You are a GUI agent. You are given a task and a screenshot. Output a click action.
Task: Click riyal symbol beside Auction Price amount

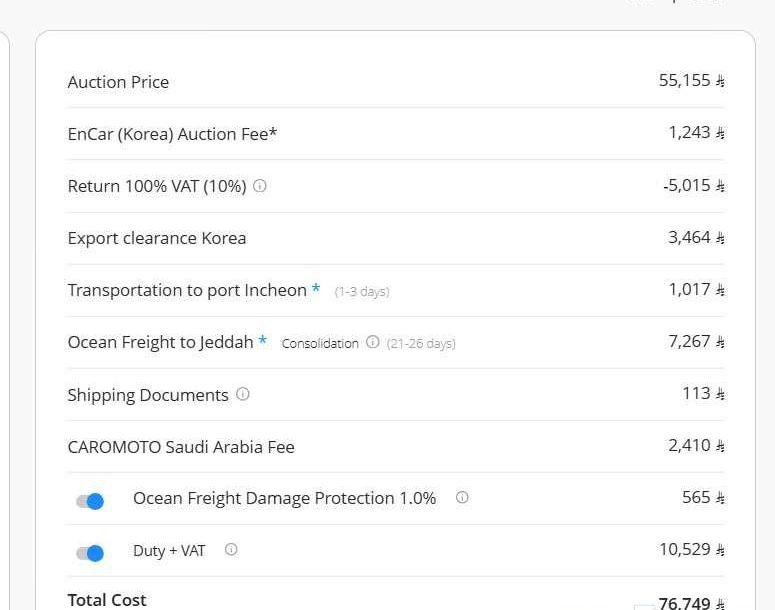(720, 81)
